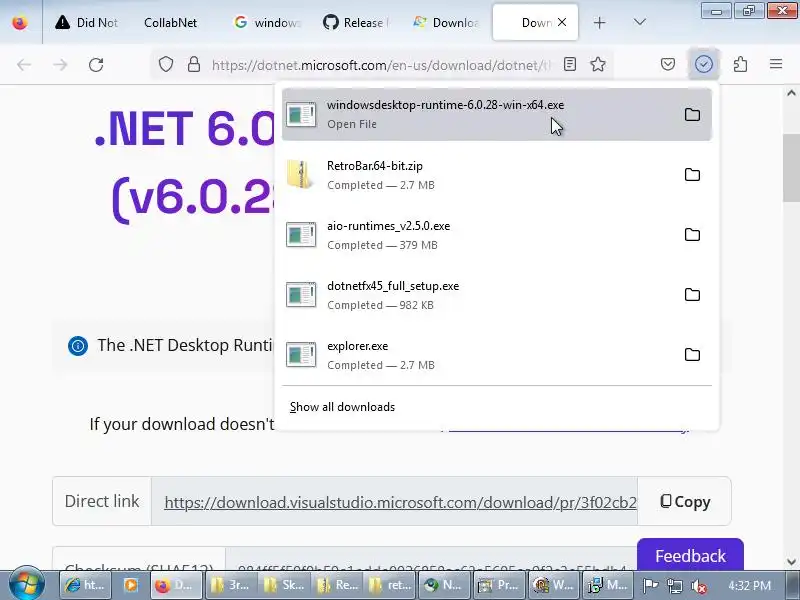Open the 4:32 PM clock

[x=749, y=586]
